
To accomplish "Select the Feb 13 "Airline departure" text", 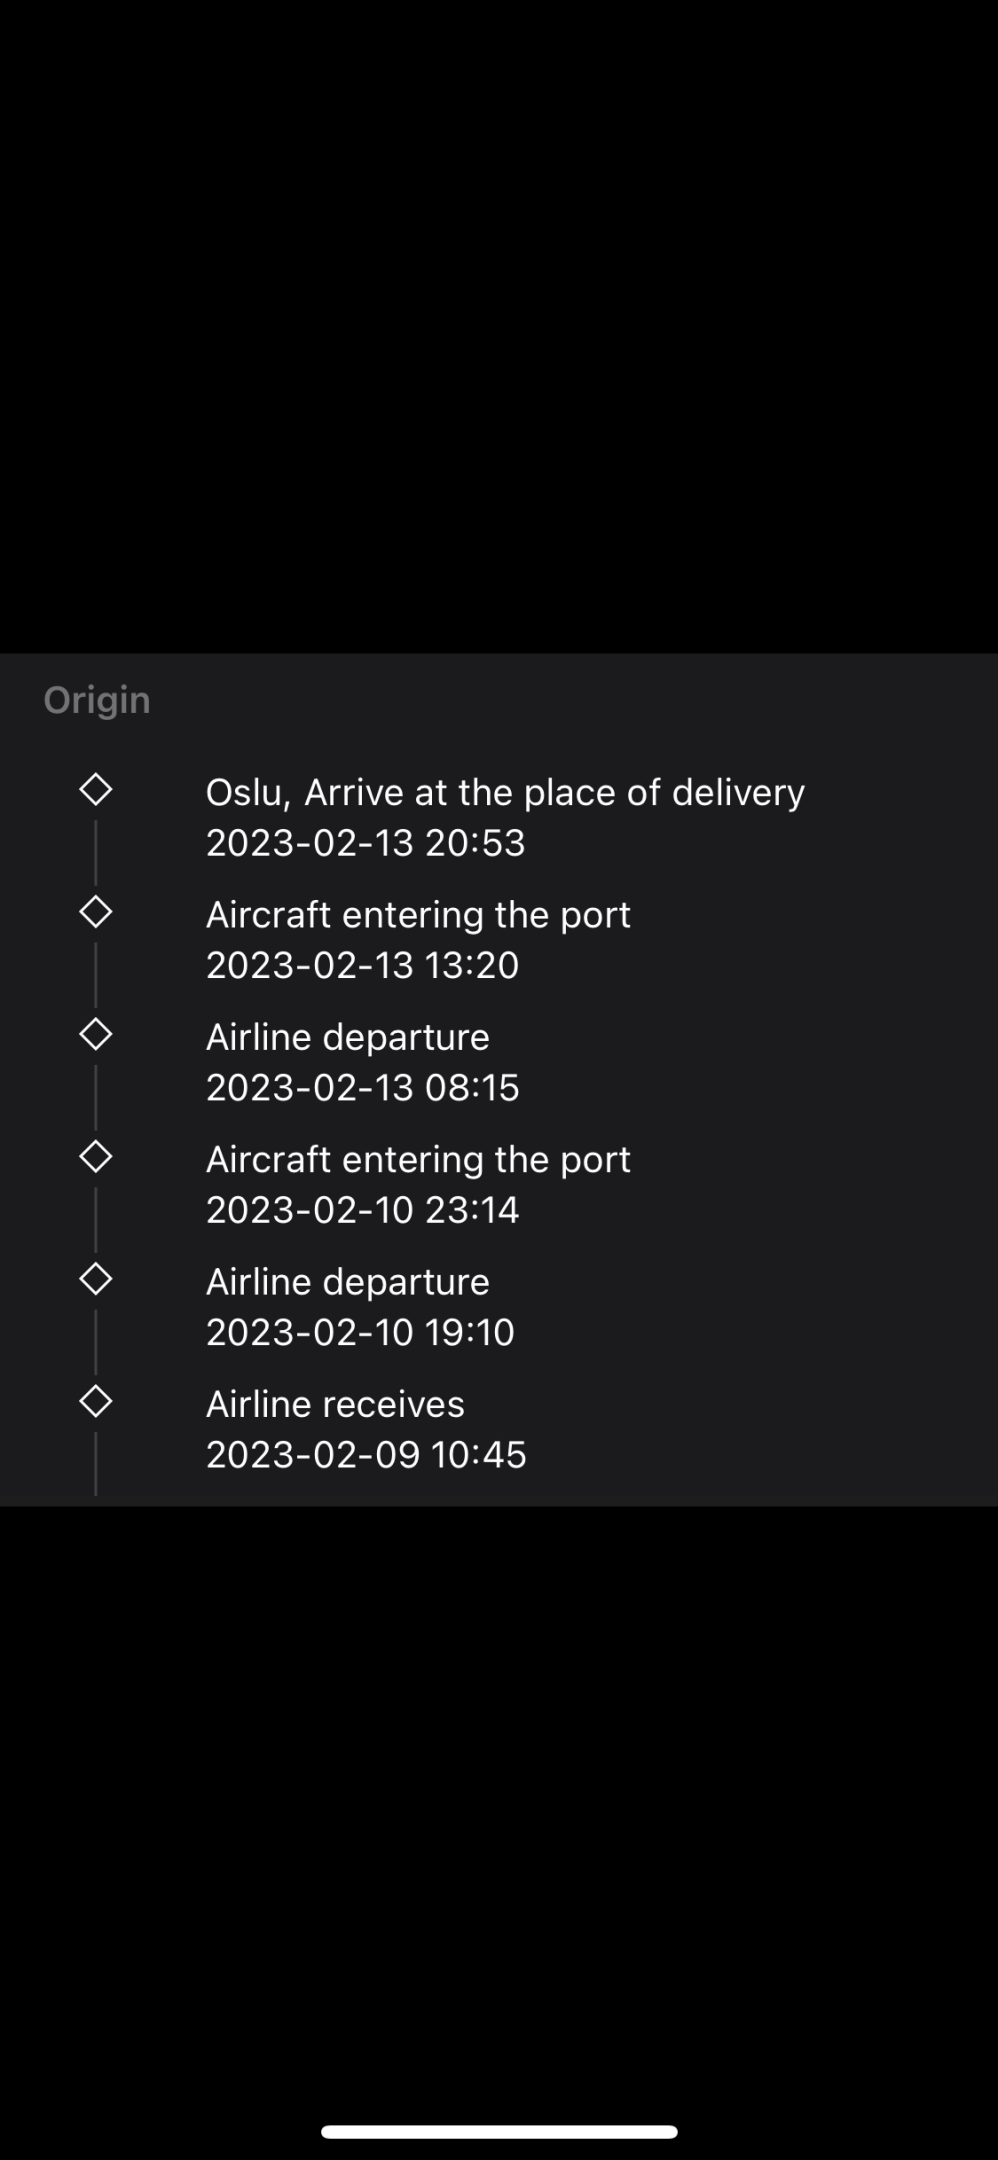I will point(348,1037).
